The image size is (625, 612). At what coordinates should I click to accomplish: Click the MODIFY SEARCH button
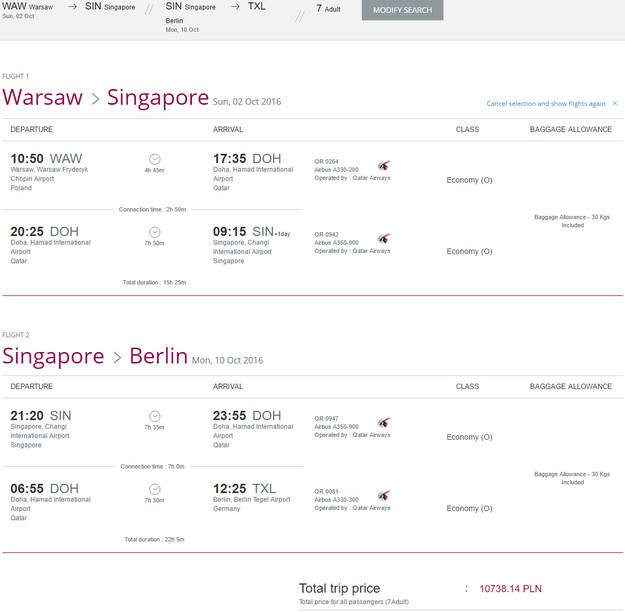pyautogui.click(x=402, y=10)
